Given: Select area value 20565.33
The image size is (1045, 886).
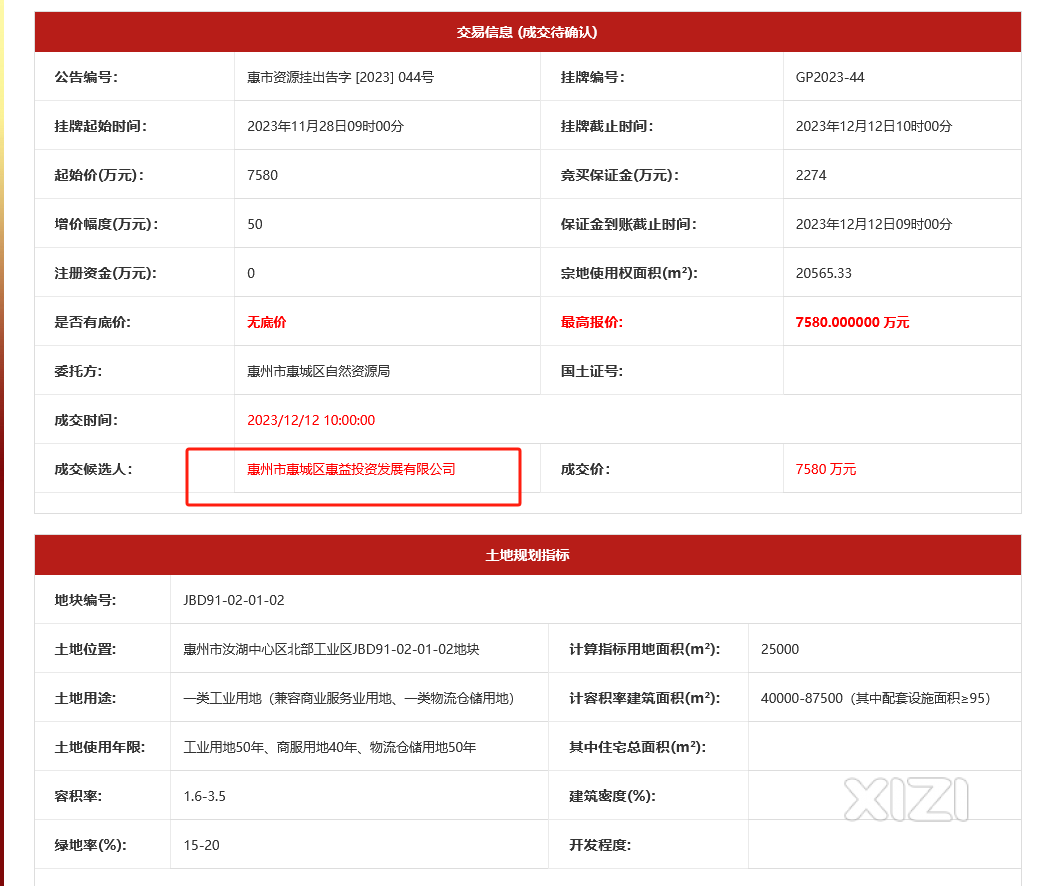Looking at the screenshot, I should pos(824,273).
